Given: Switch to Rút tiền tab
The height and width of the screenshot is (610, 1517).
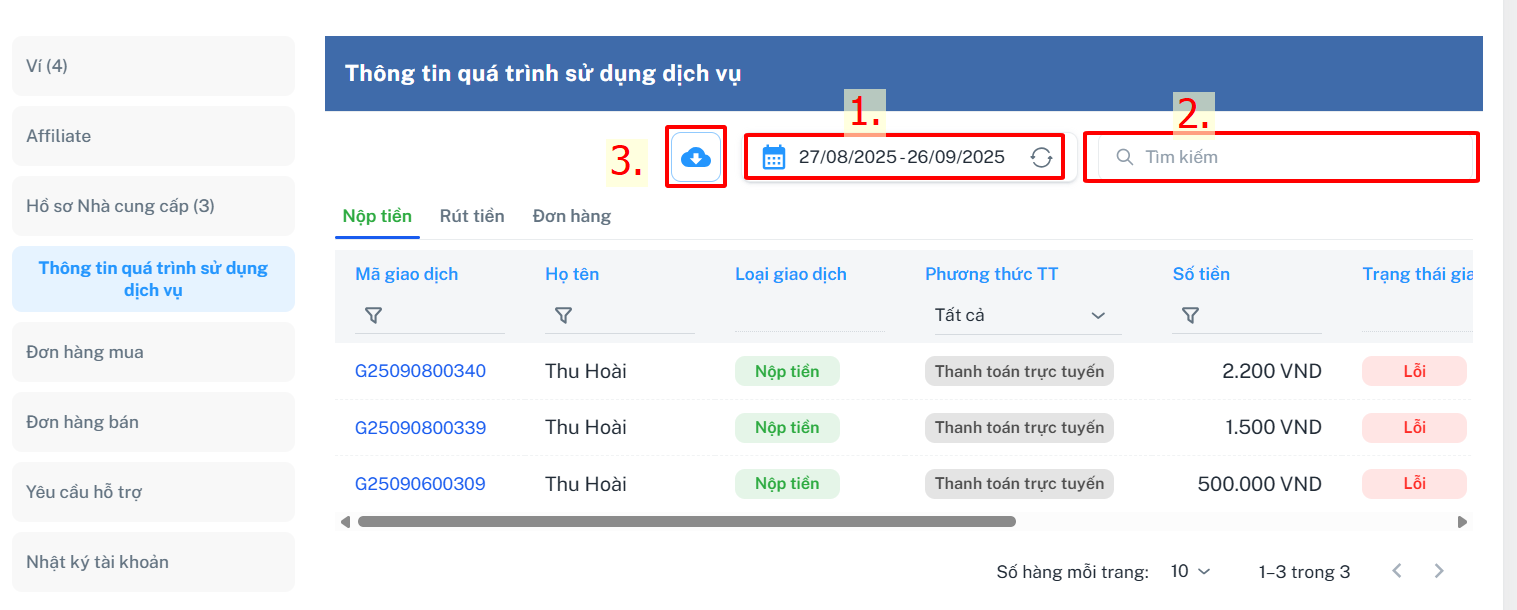Looking at the screenshot, I should pyautogui.click(x=472, y=216).
